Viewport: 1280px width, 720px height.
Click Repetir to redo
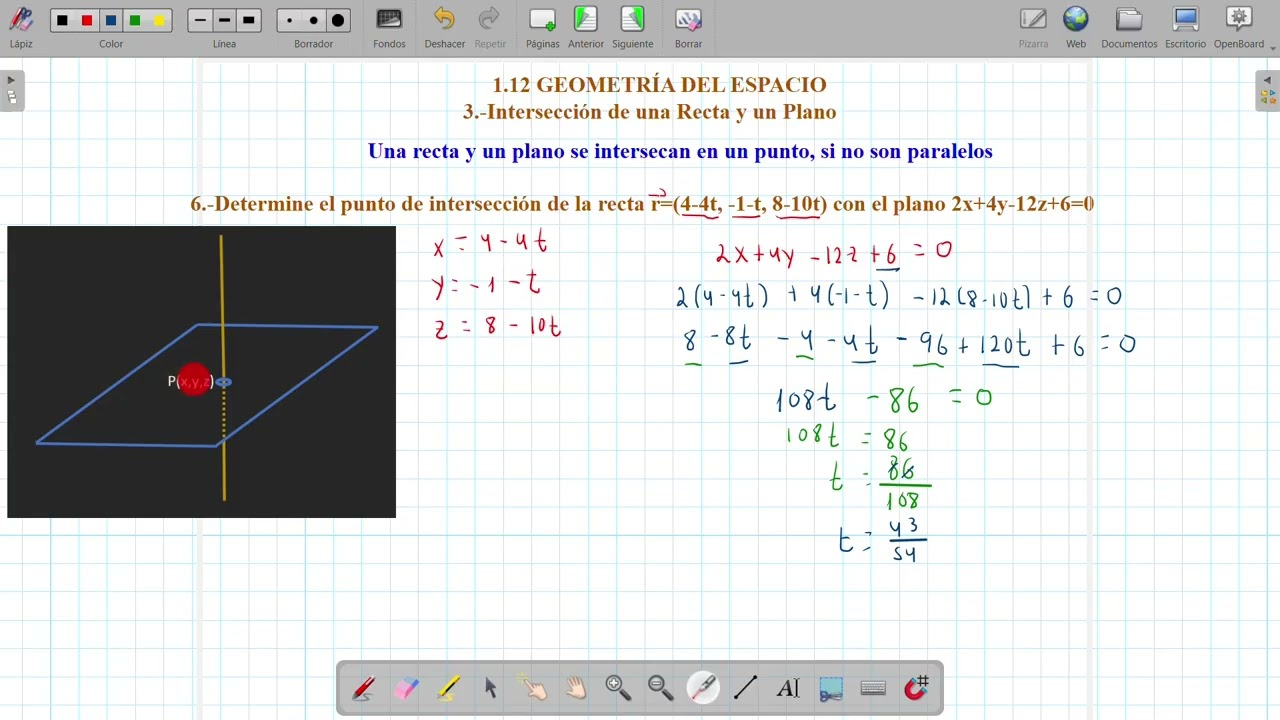point(490,26)
